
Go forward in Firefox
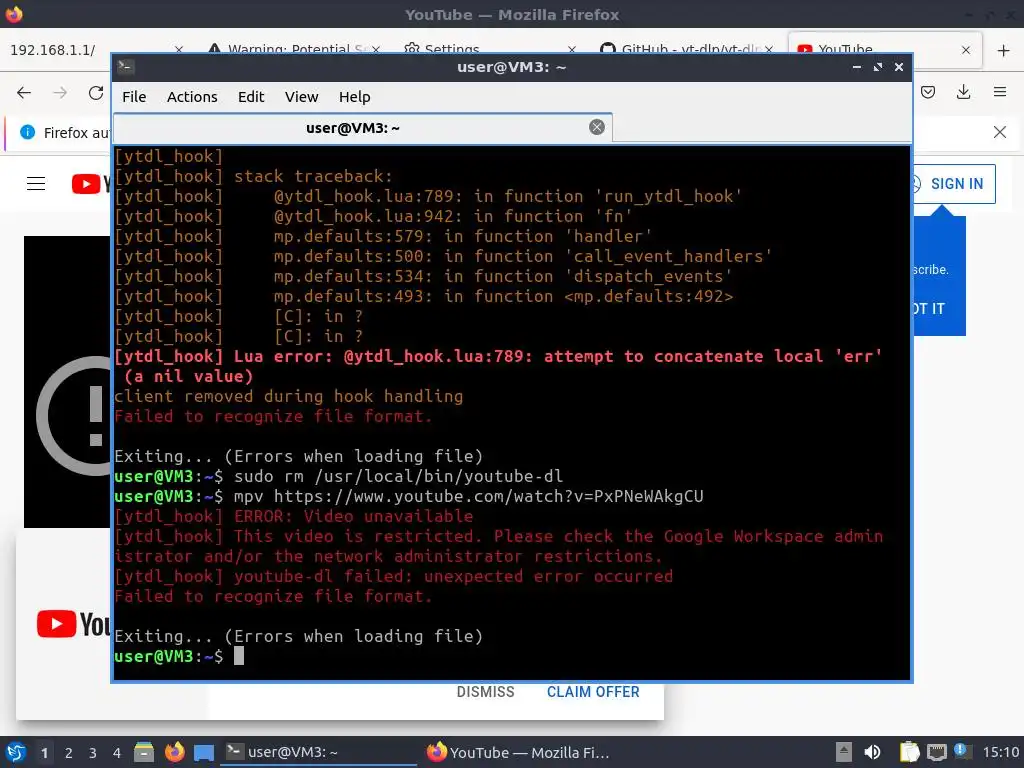(x=60, y=93)
